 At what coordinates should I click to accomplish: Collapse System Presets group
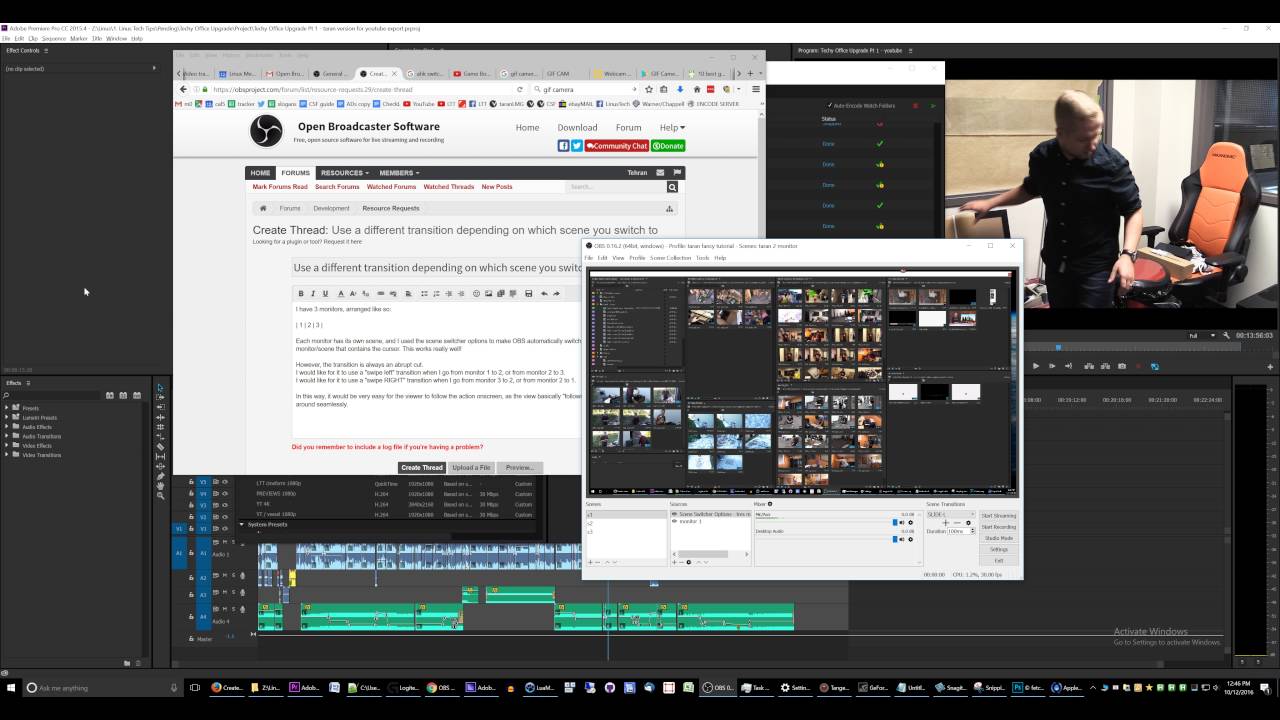[x=241, y=524]
